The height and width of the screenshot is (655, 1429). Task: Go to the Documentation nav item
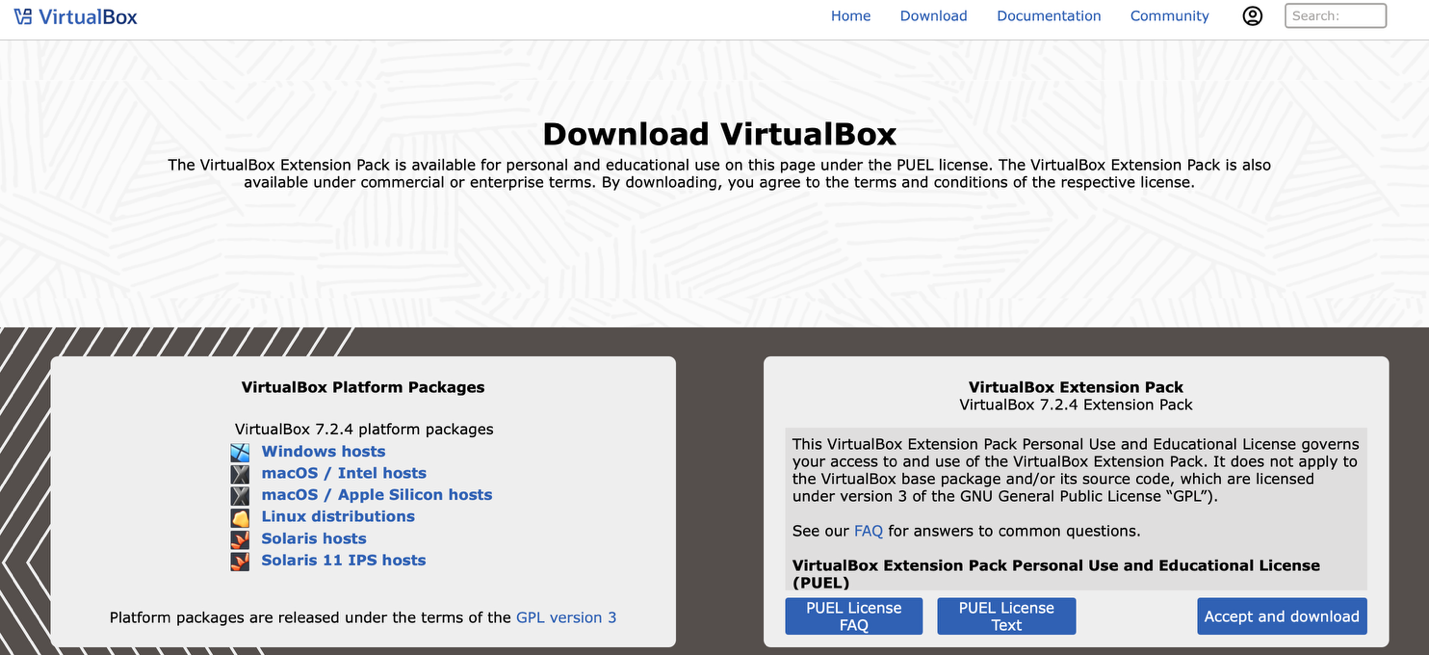pos(1048,16)
